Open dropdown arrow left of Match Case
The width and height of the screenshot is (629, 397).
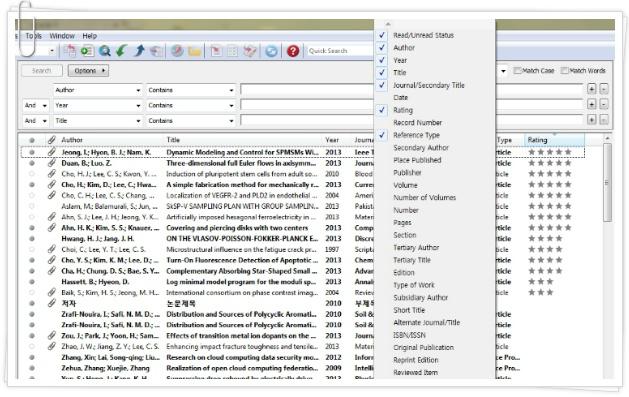pyautogui.click(x=503, y=71)
